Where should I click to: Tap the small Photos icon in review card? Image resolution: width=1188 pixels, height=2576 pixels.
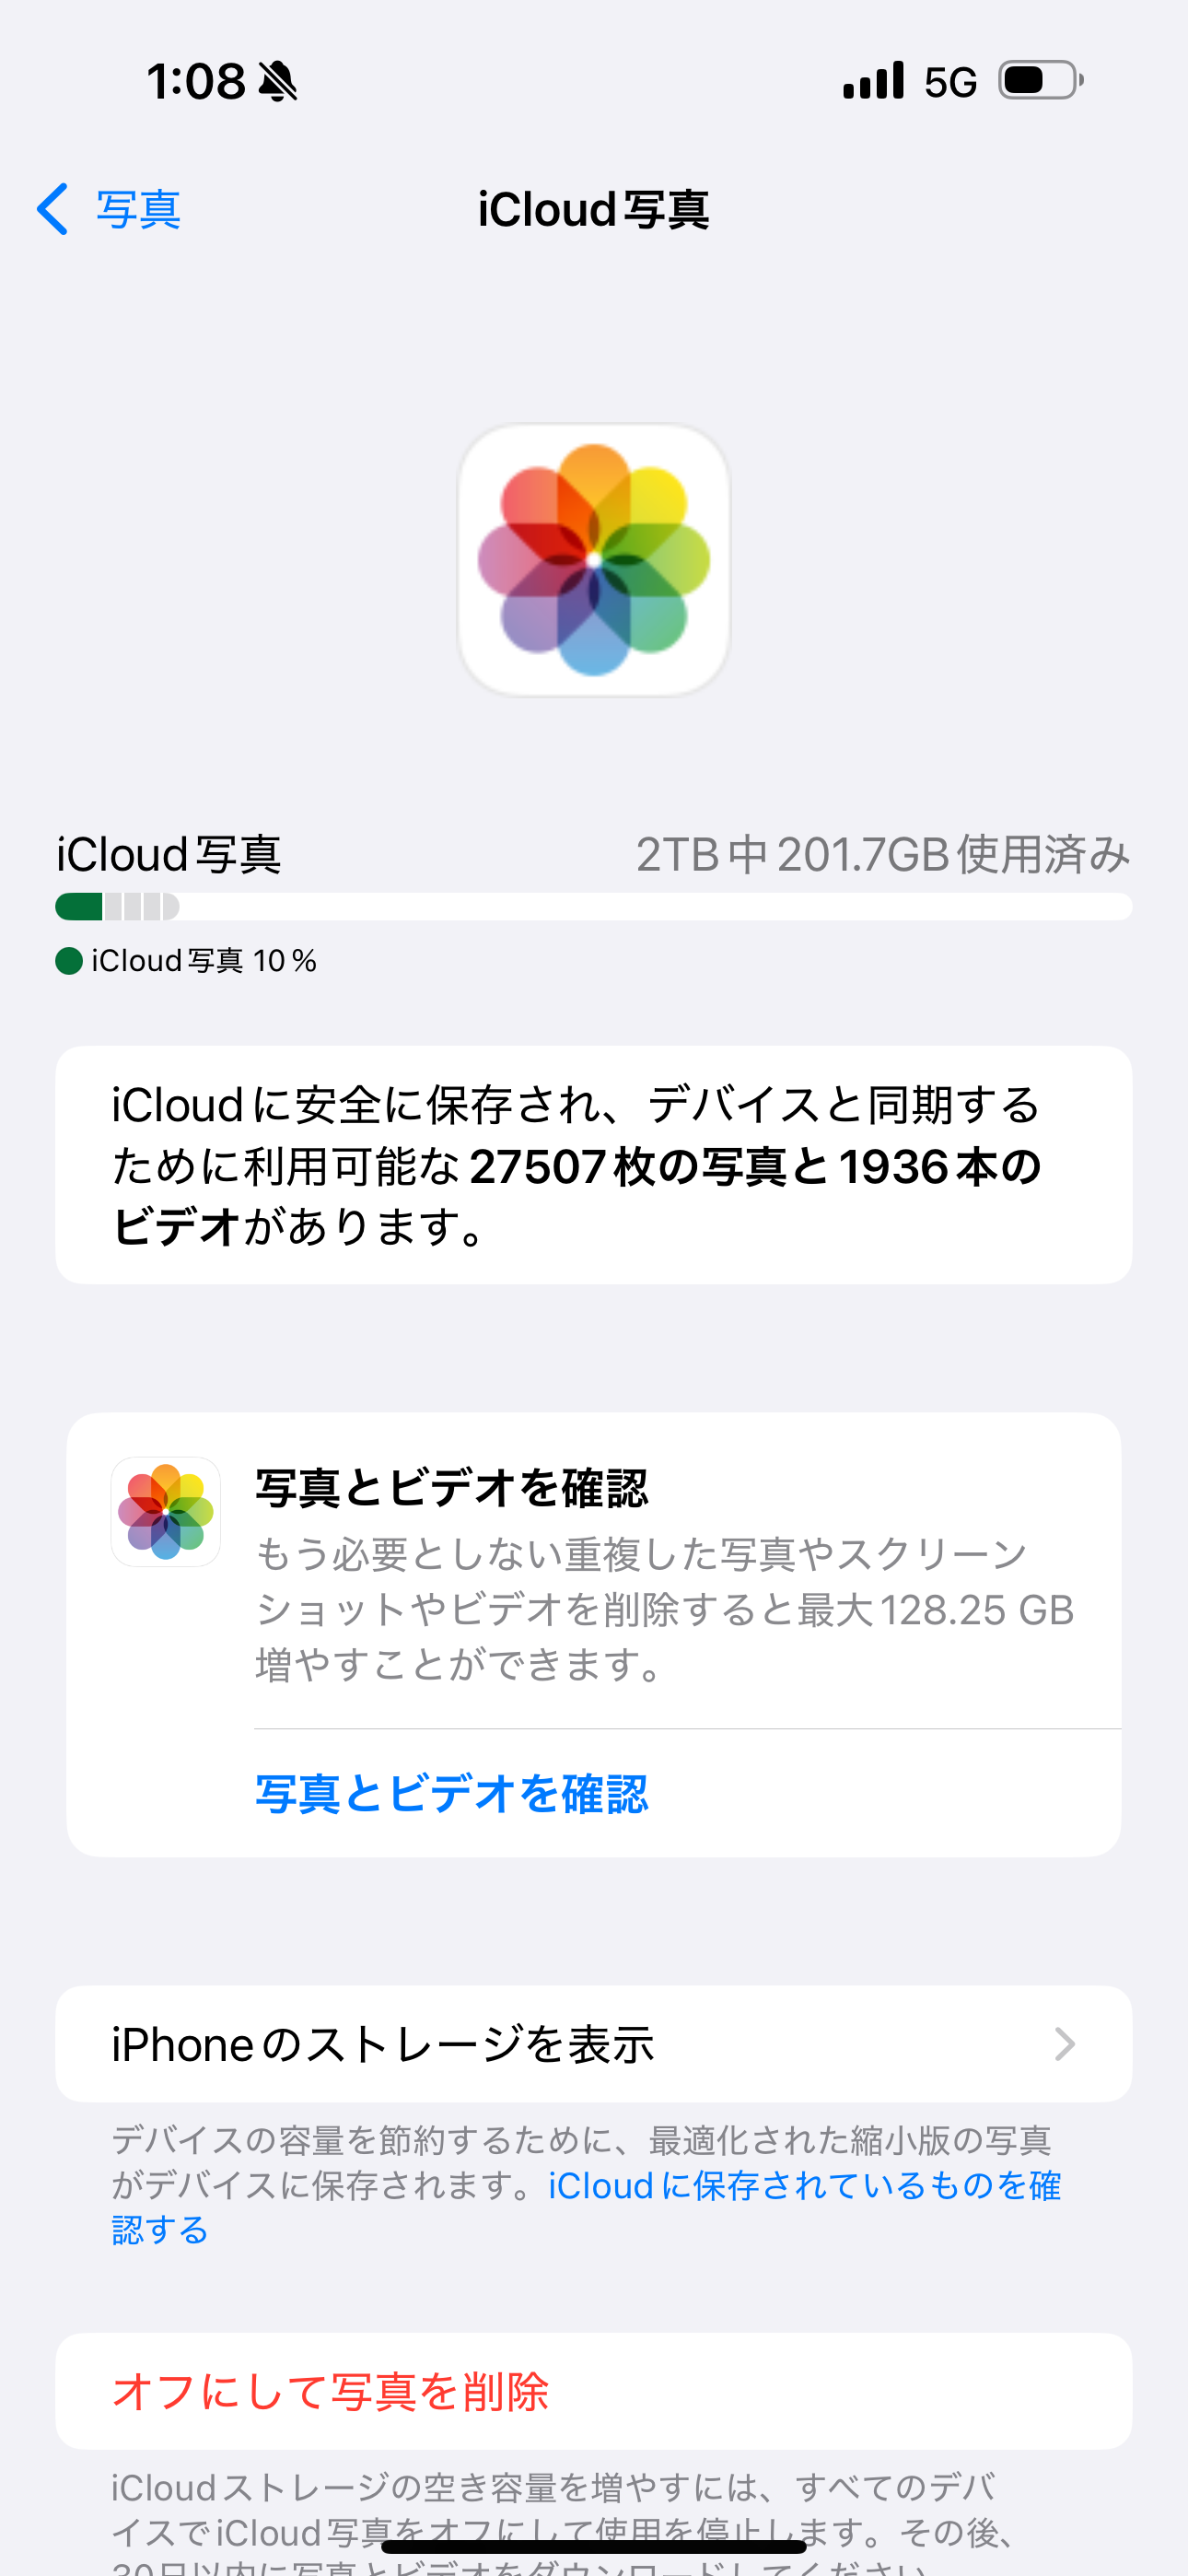[x=166, y=1511]
